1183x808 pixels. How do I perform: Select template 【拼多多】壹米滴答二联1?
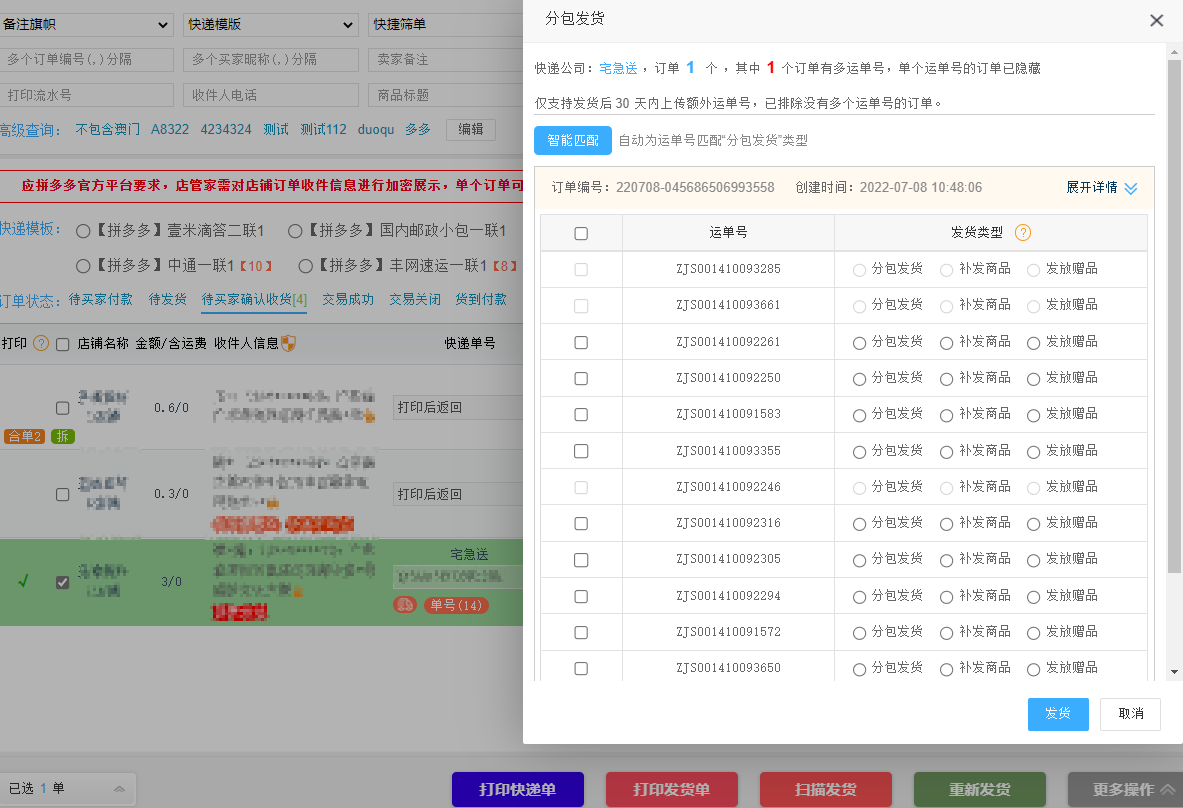(83, 232)
